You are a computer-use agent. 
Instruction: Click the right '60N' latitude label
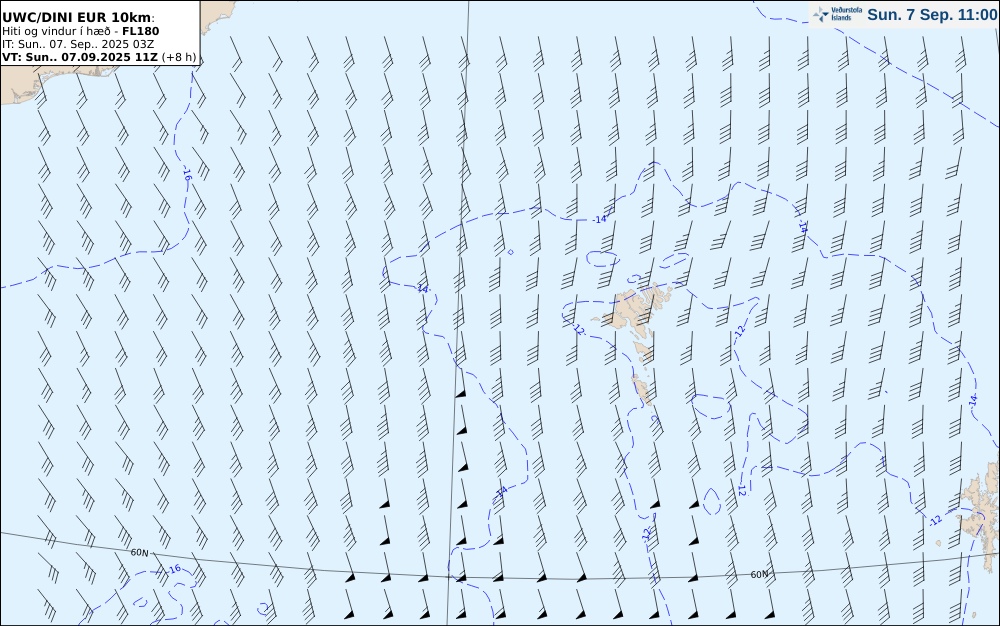tap(759, 574)
